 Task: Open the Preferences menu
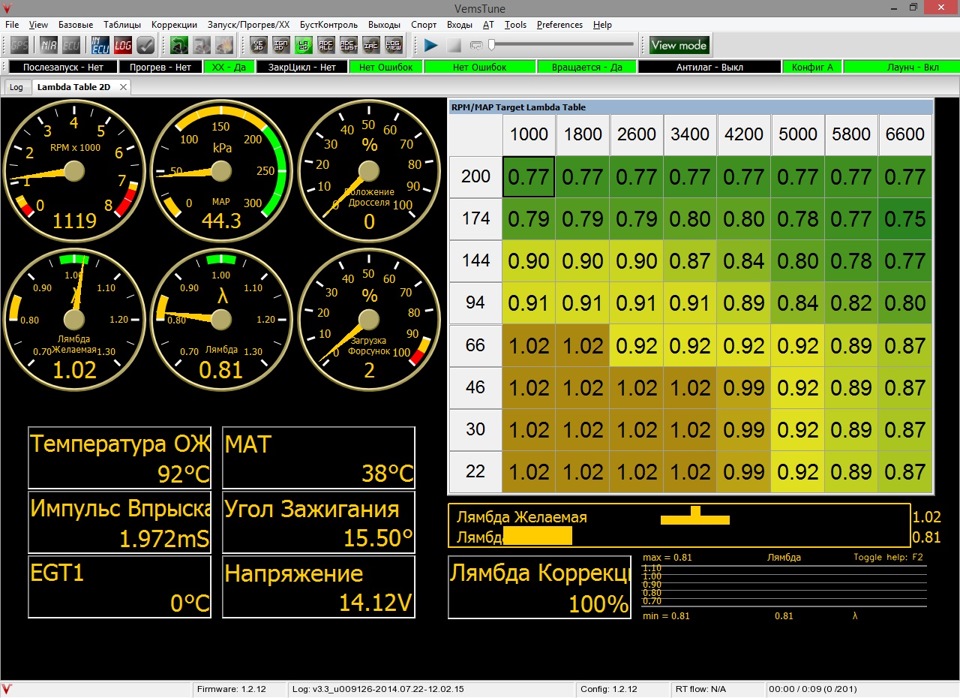pyautogui.click(x=560, y=24)
